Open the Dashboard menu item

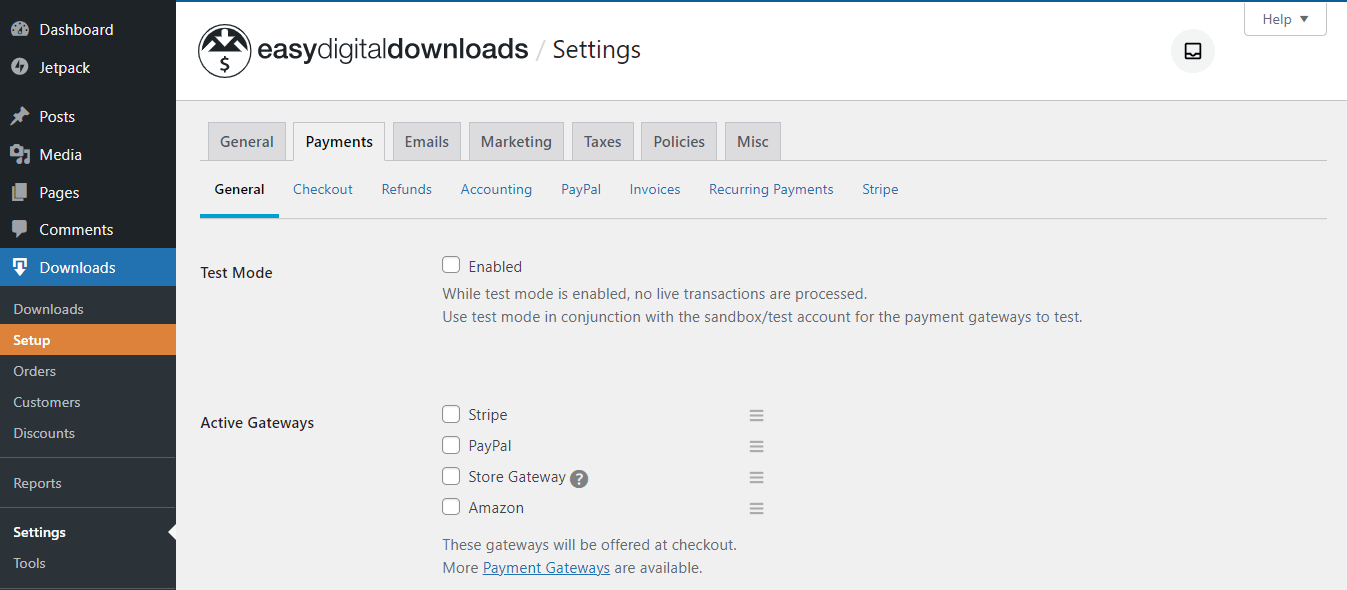coord(76,30)
